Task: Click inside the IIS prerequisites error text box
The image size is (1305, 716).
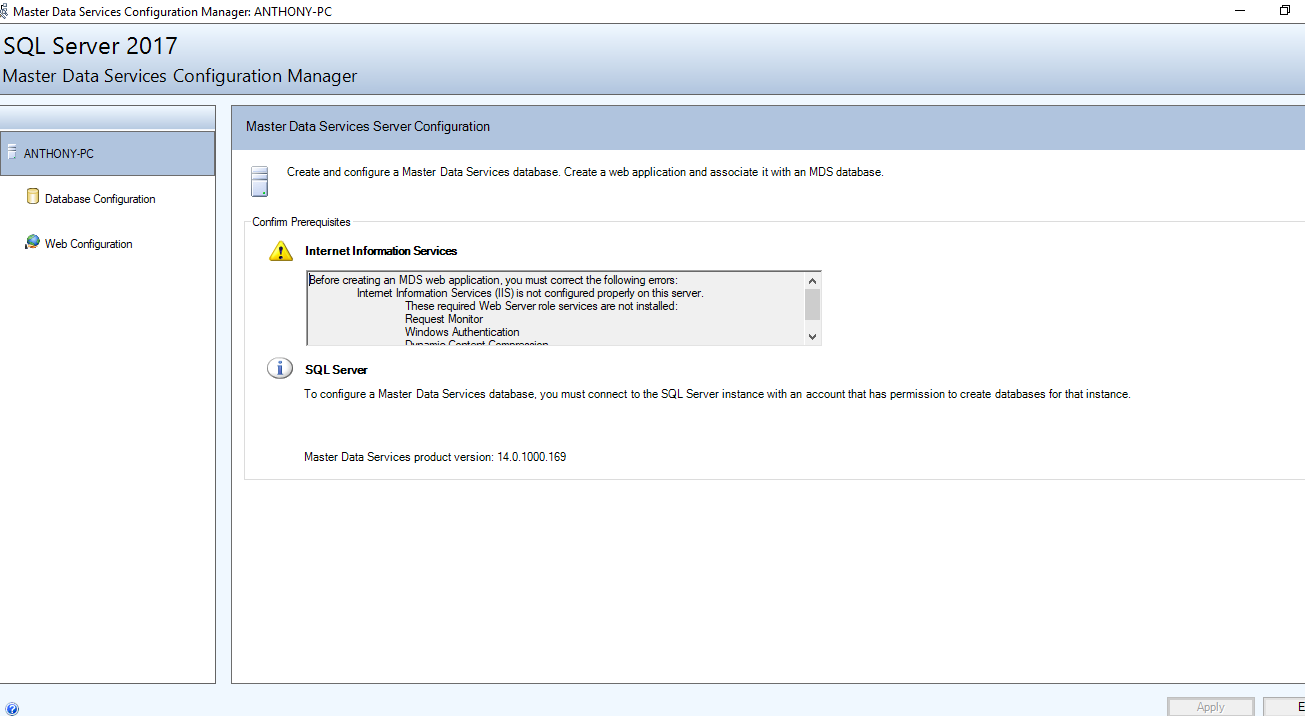Action: click(555, 309)
